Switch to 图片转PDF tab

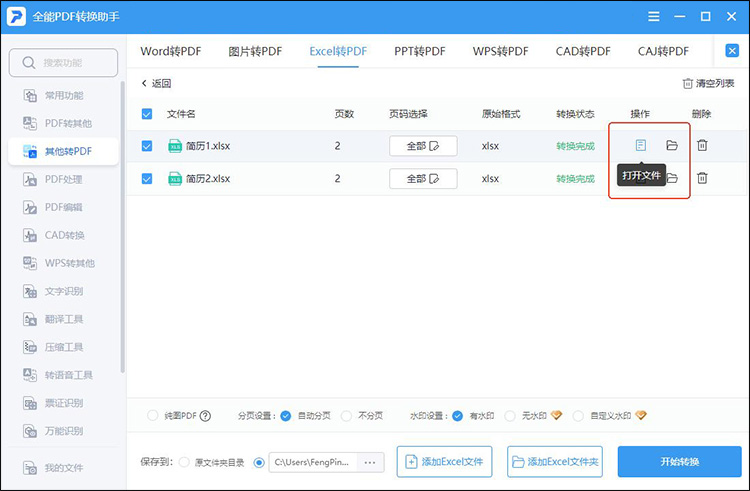click(255, 51)
